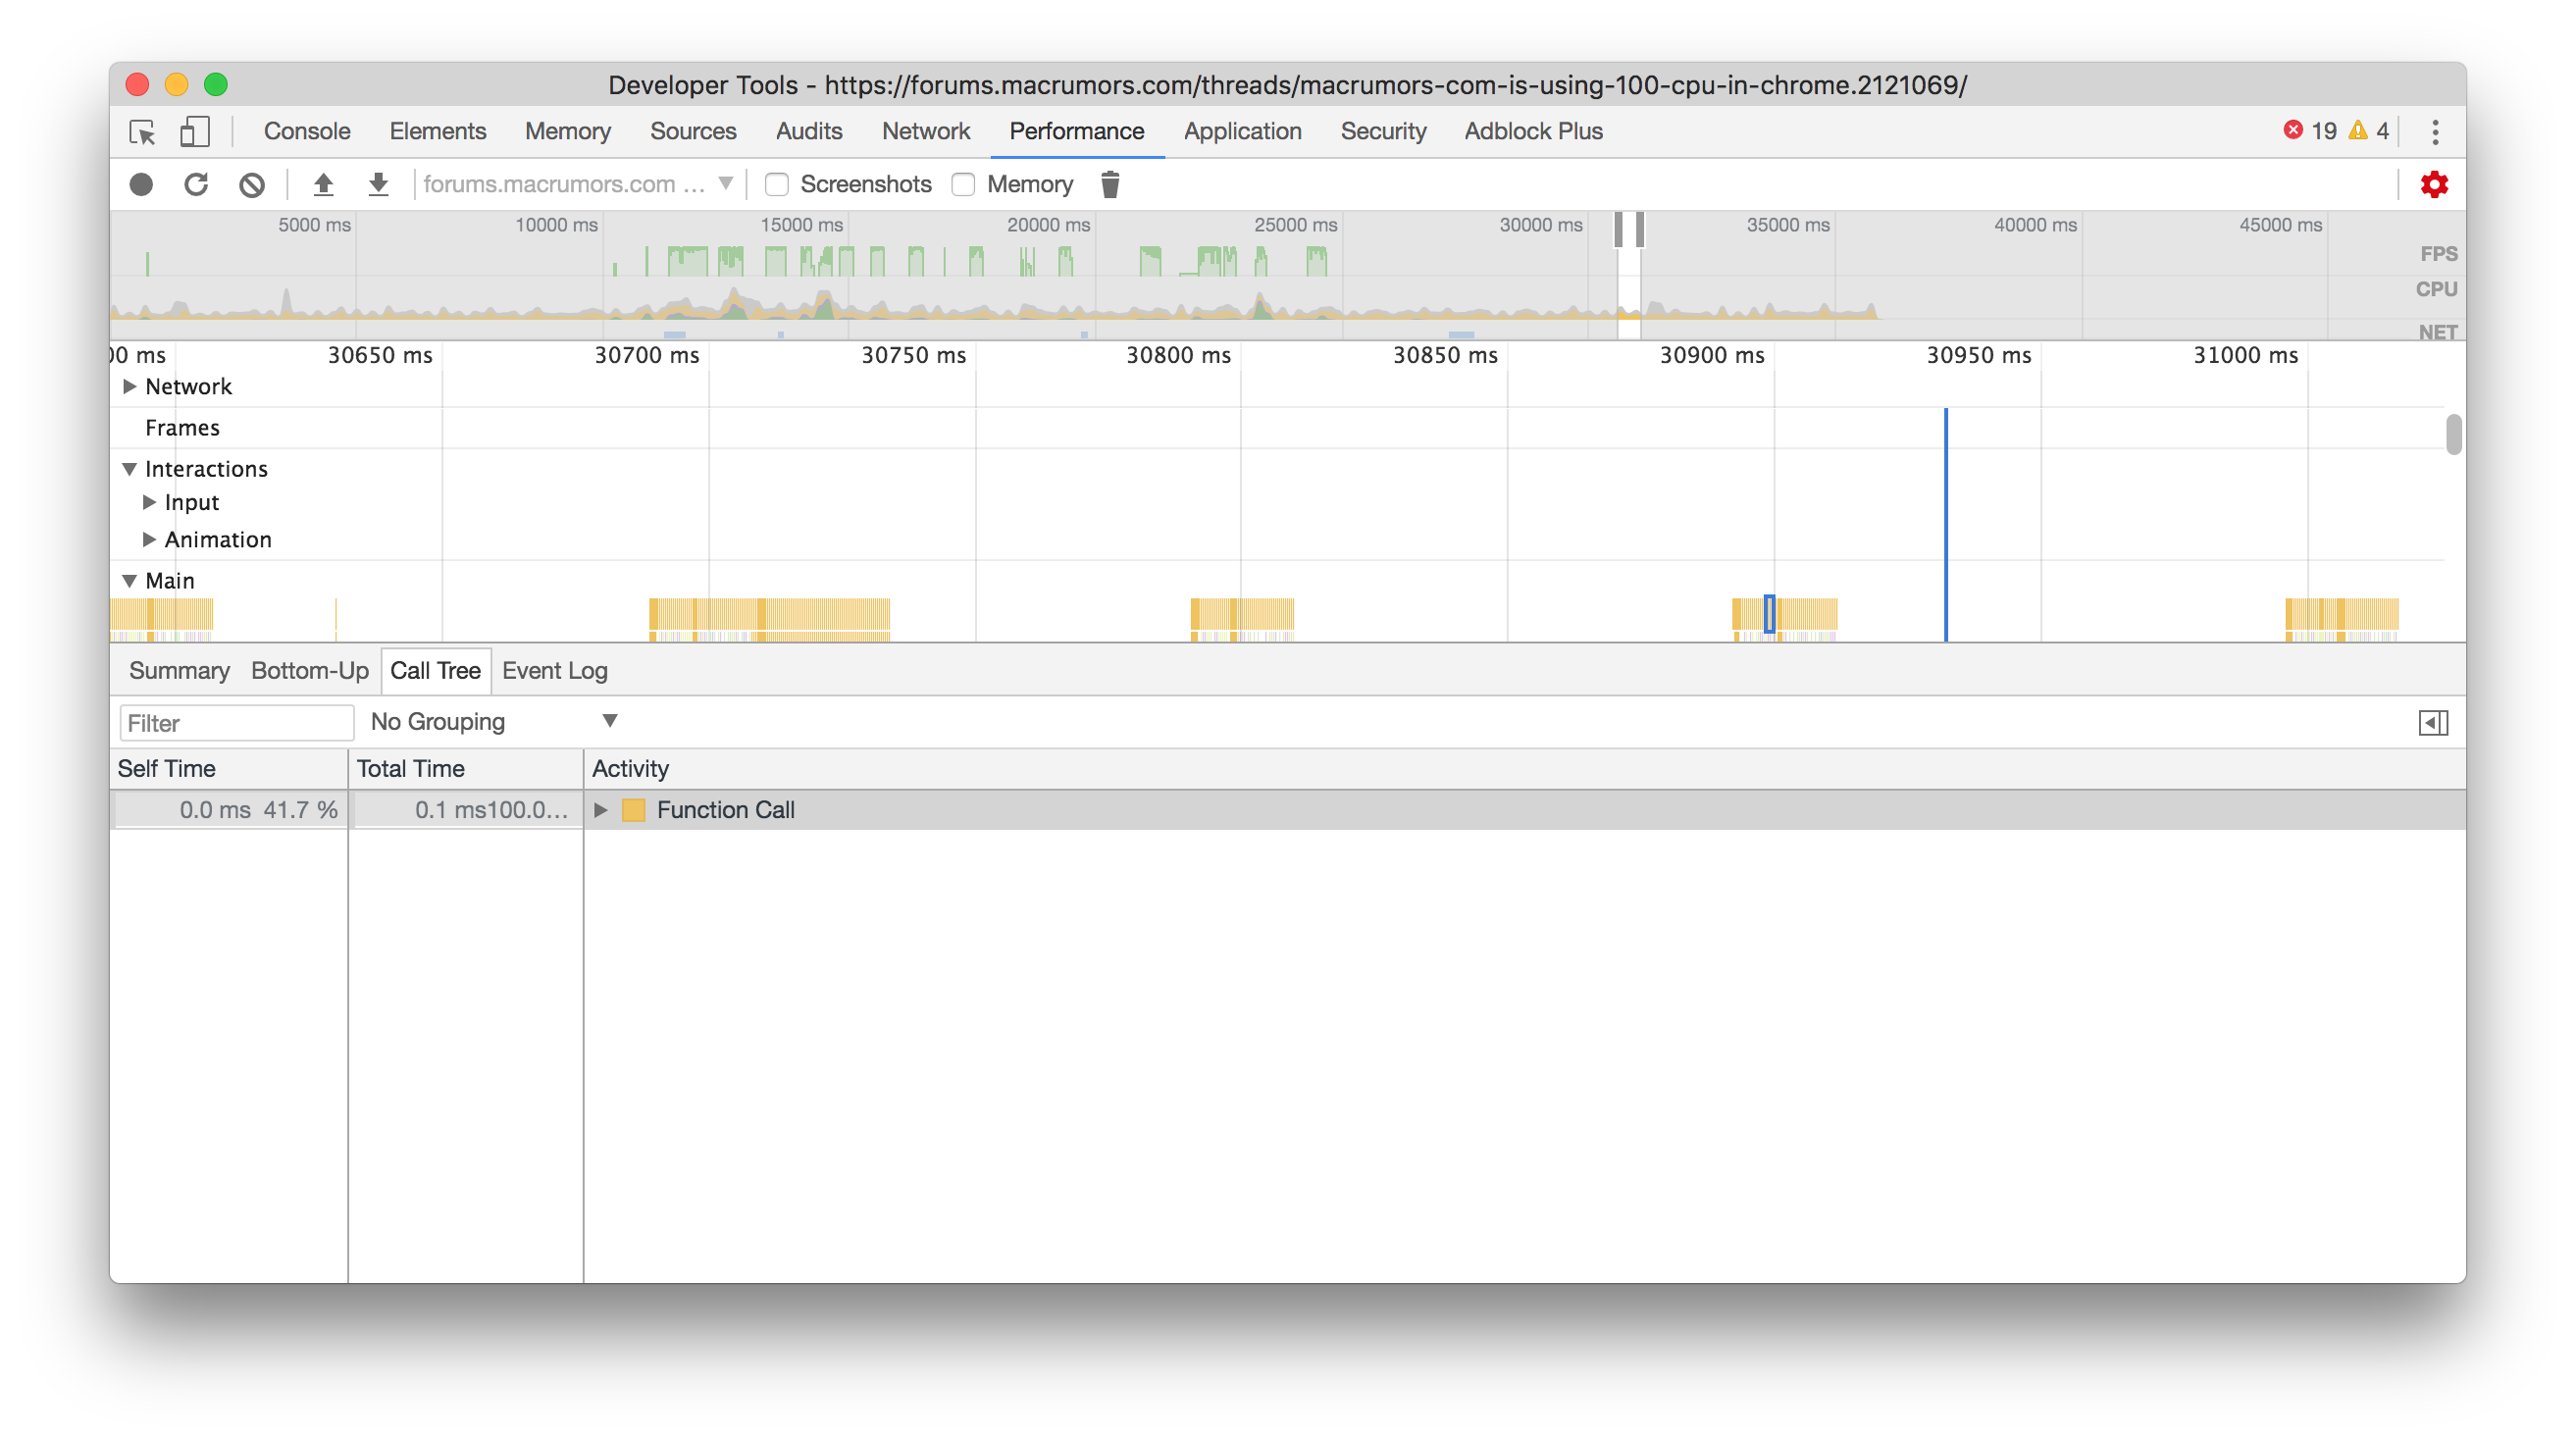
Task: Open the DevTools three-dot menu
Action: [x=2435, y=131]
